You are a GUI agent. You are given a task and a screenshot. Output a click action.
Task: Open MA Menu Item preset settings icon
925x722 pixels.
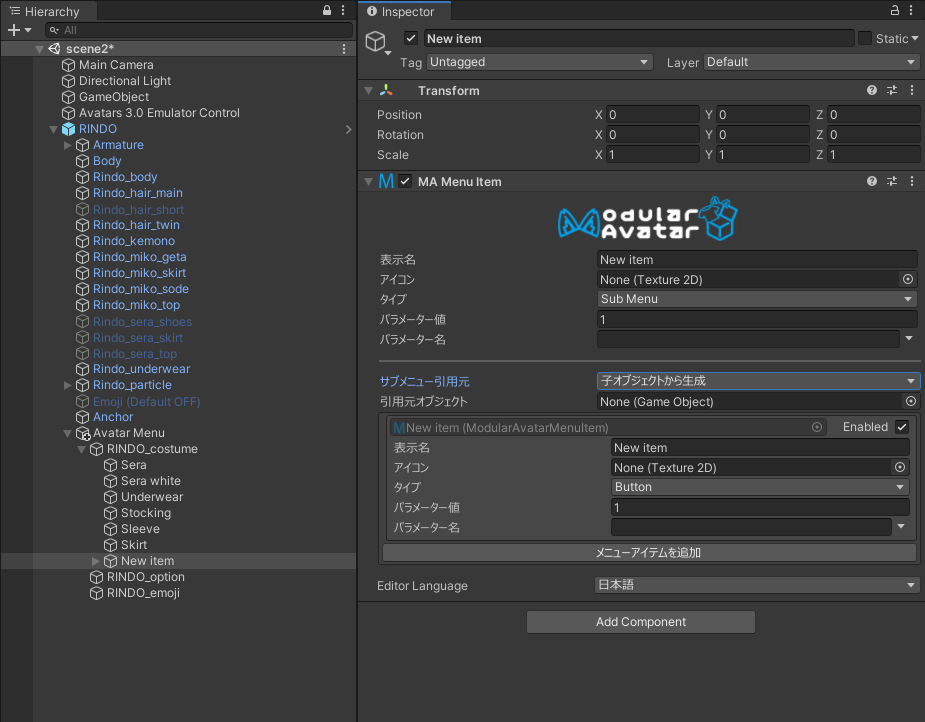(x=892, y=181)
